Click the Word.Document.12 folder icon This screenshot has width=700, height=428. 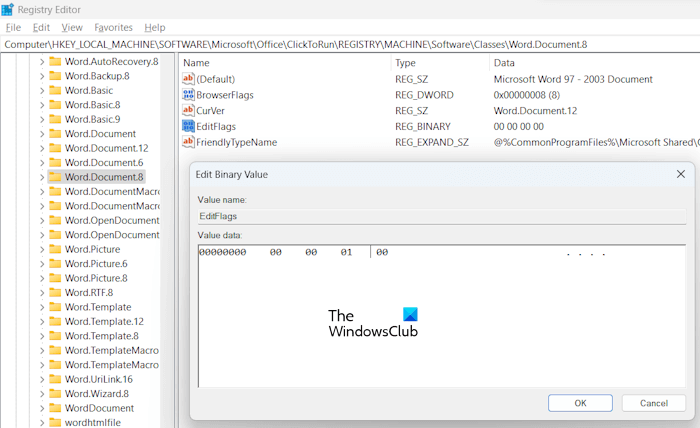(x=55, y=148)
